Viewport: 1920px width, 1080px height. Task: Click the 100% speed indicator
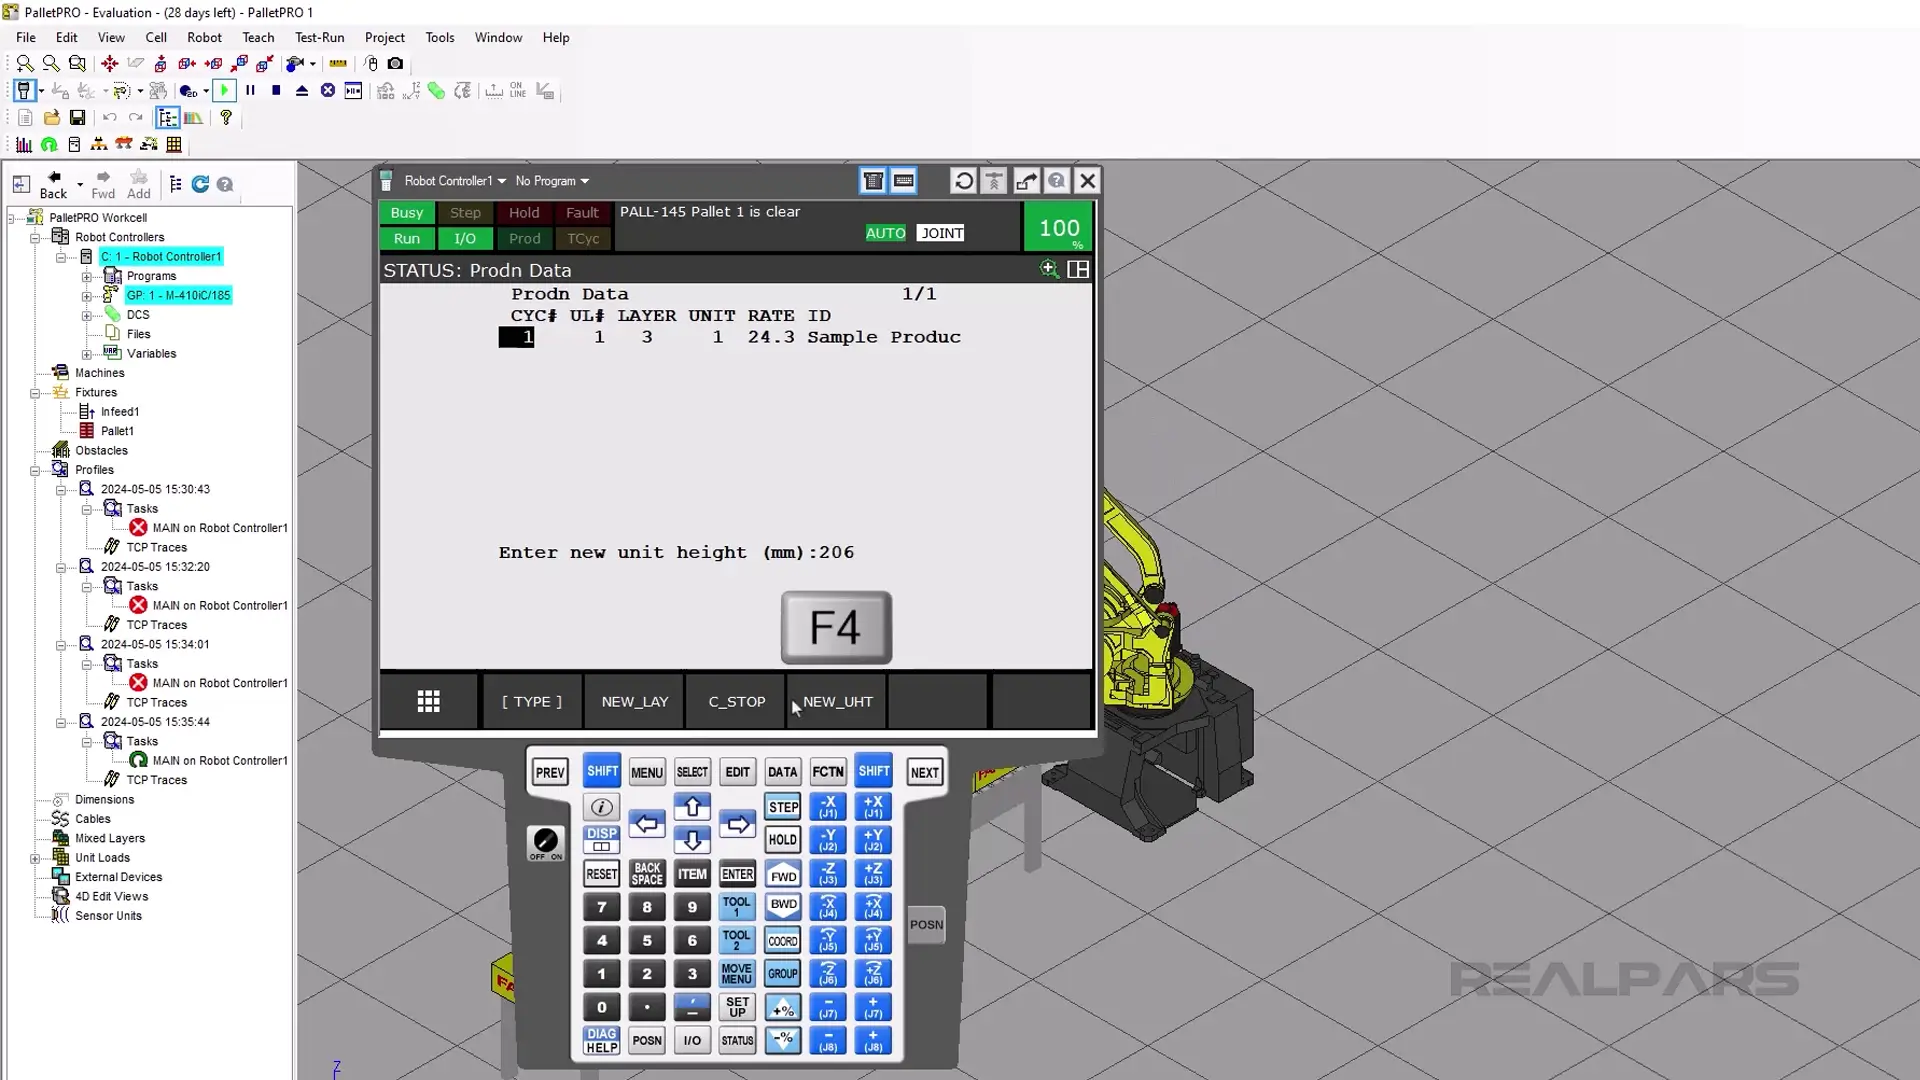pos(1059,229)
